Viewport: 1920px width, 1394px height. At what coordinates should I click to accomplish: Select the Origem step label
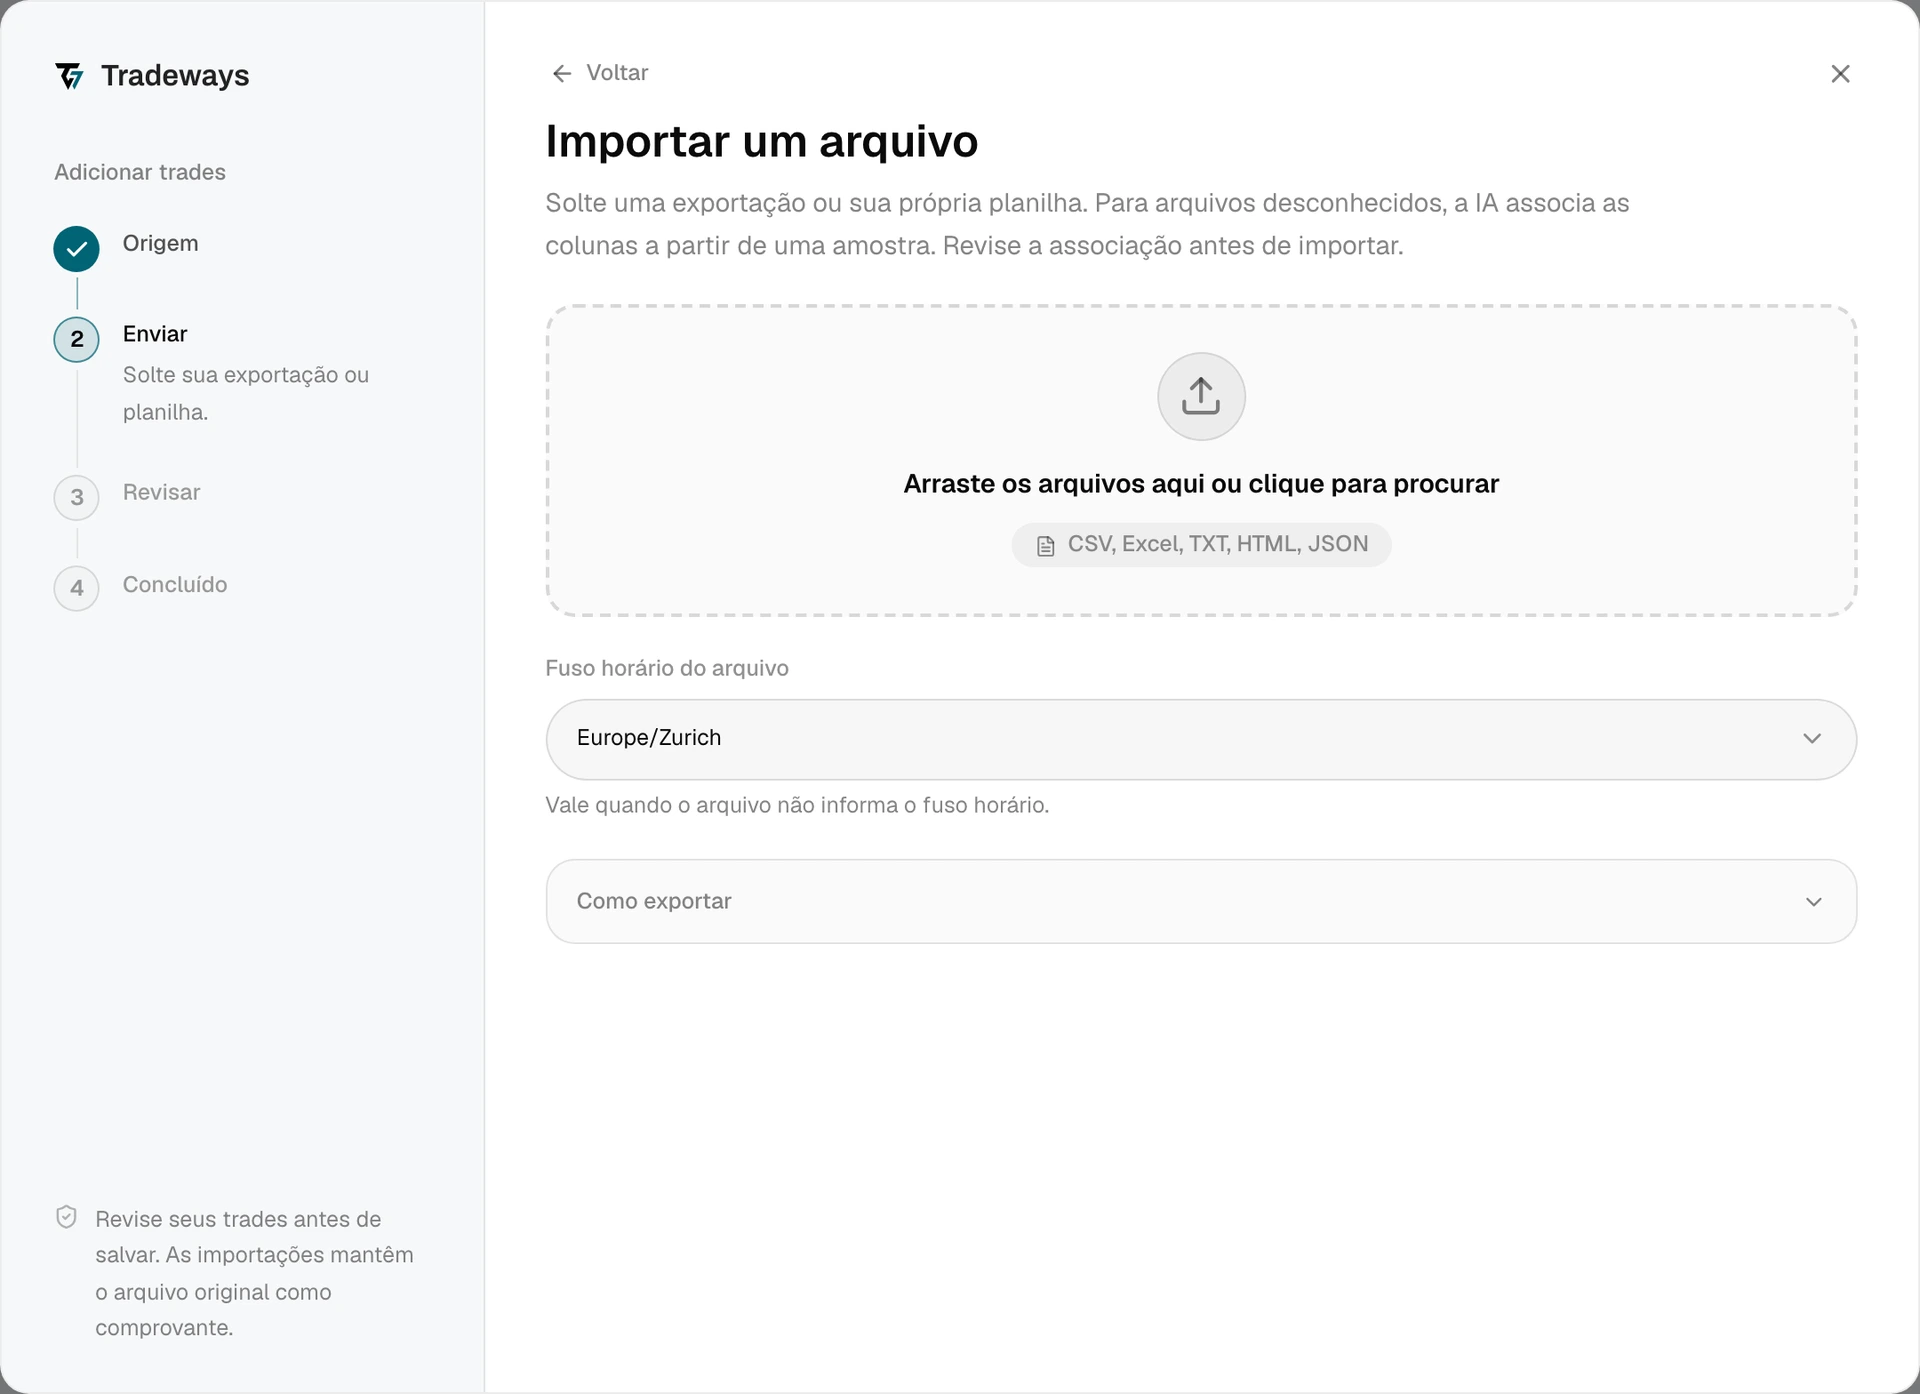(160, 243)
